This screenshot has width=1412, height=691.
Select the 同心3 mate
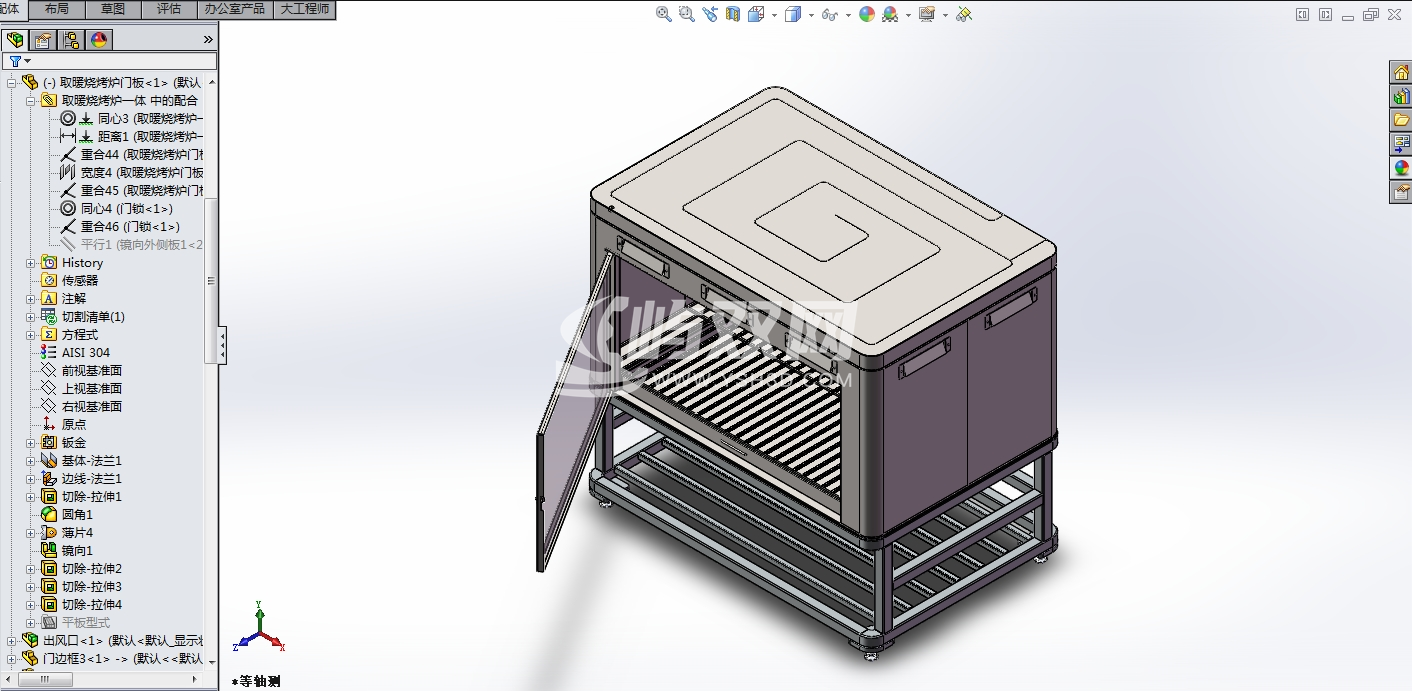click(131, 119)
